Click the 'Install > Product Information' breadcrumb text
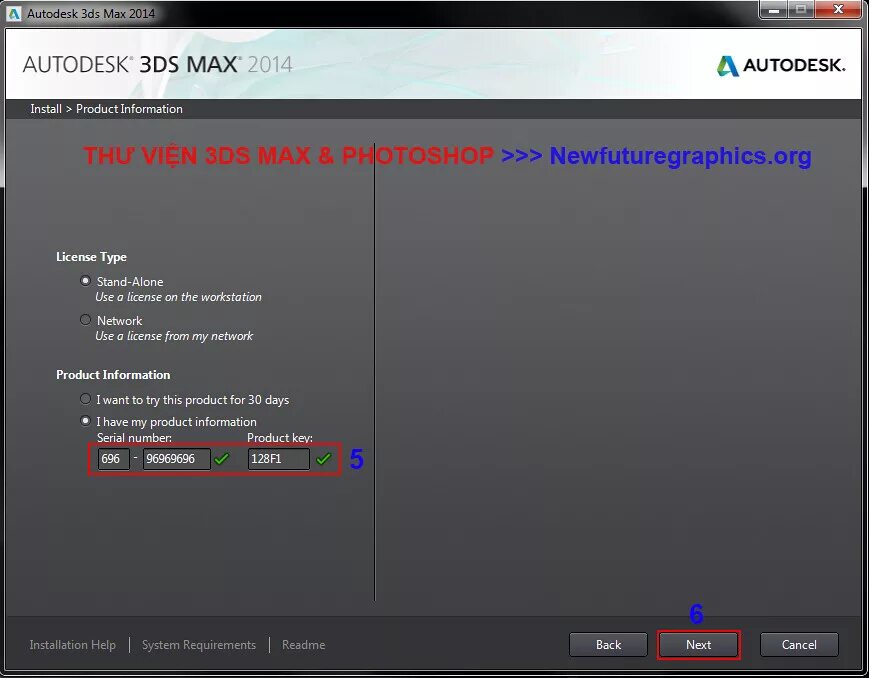The width and height of the screenshot is (869, 678). 106,109
